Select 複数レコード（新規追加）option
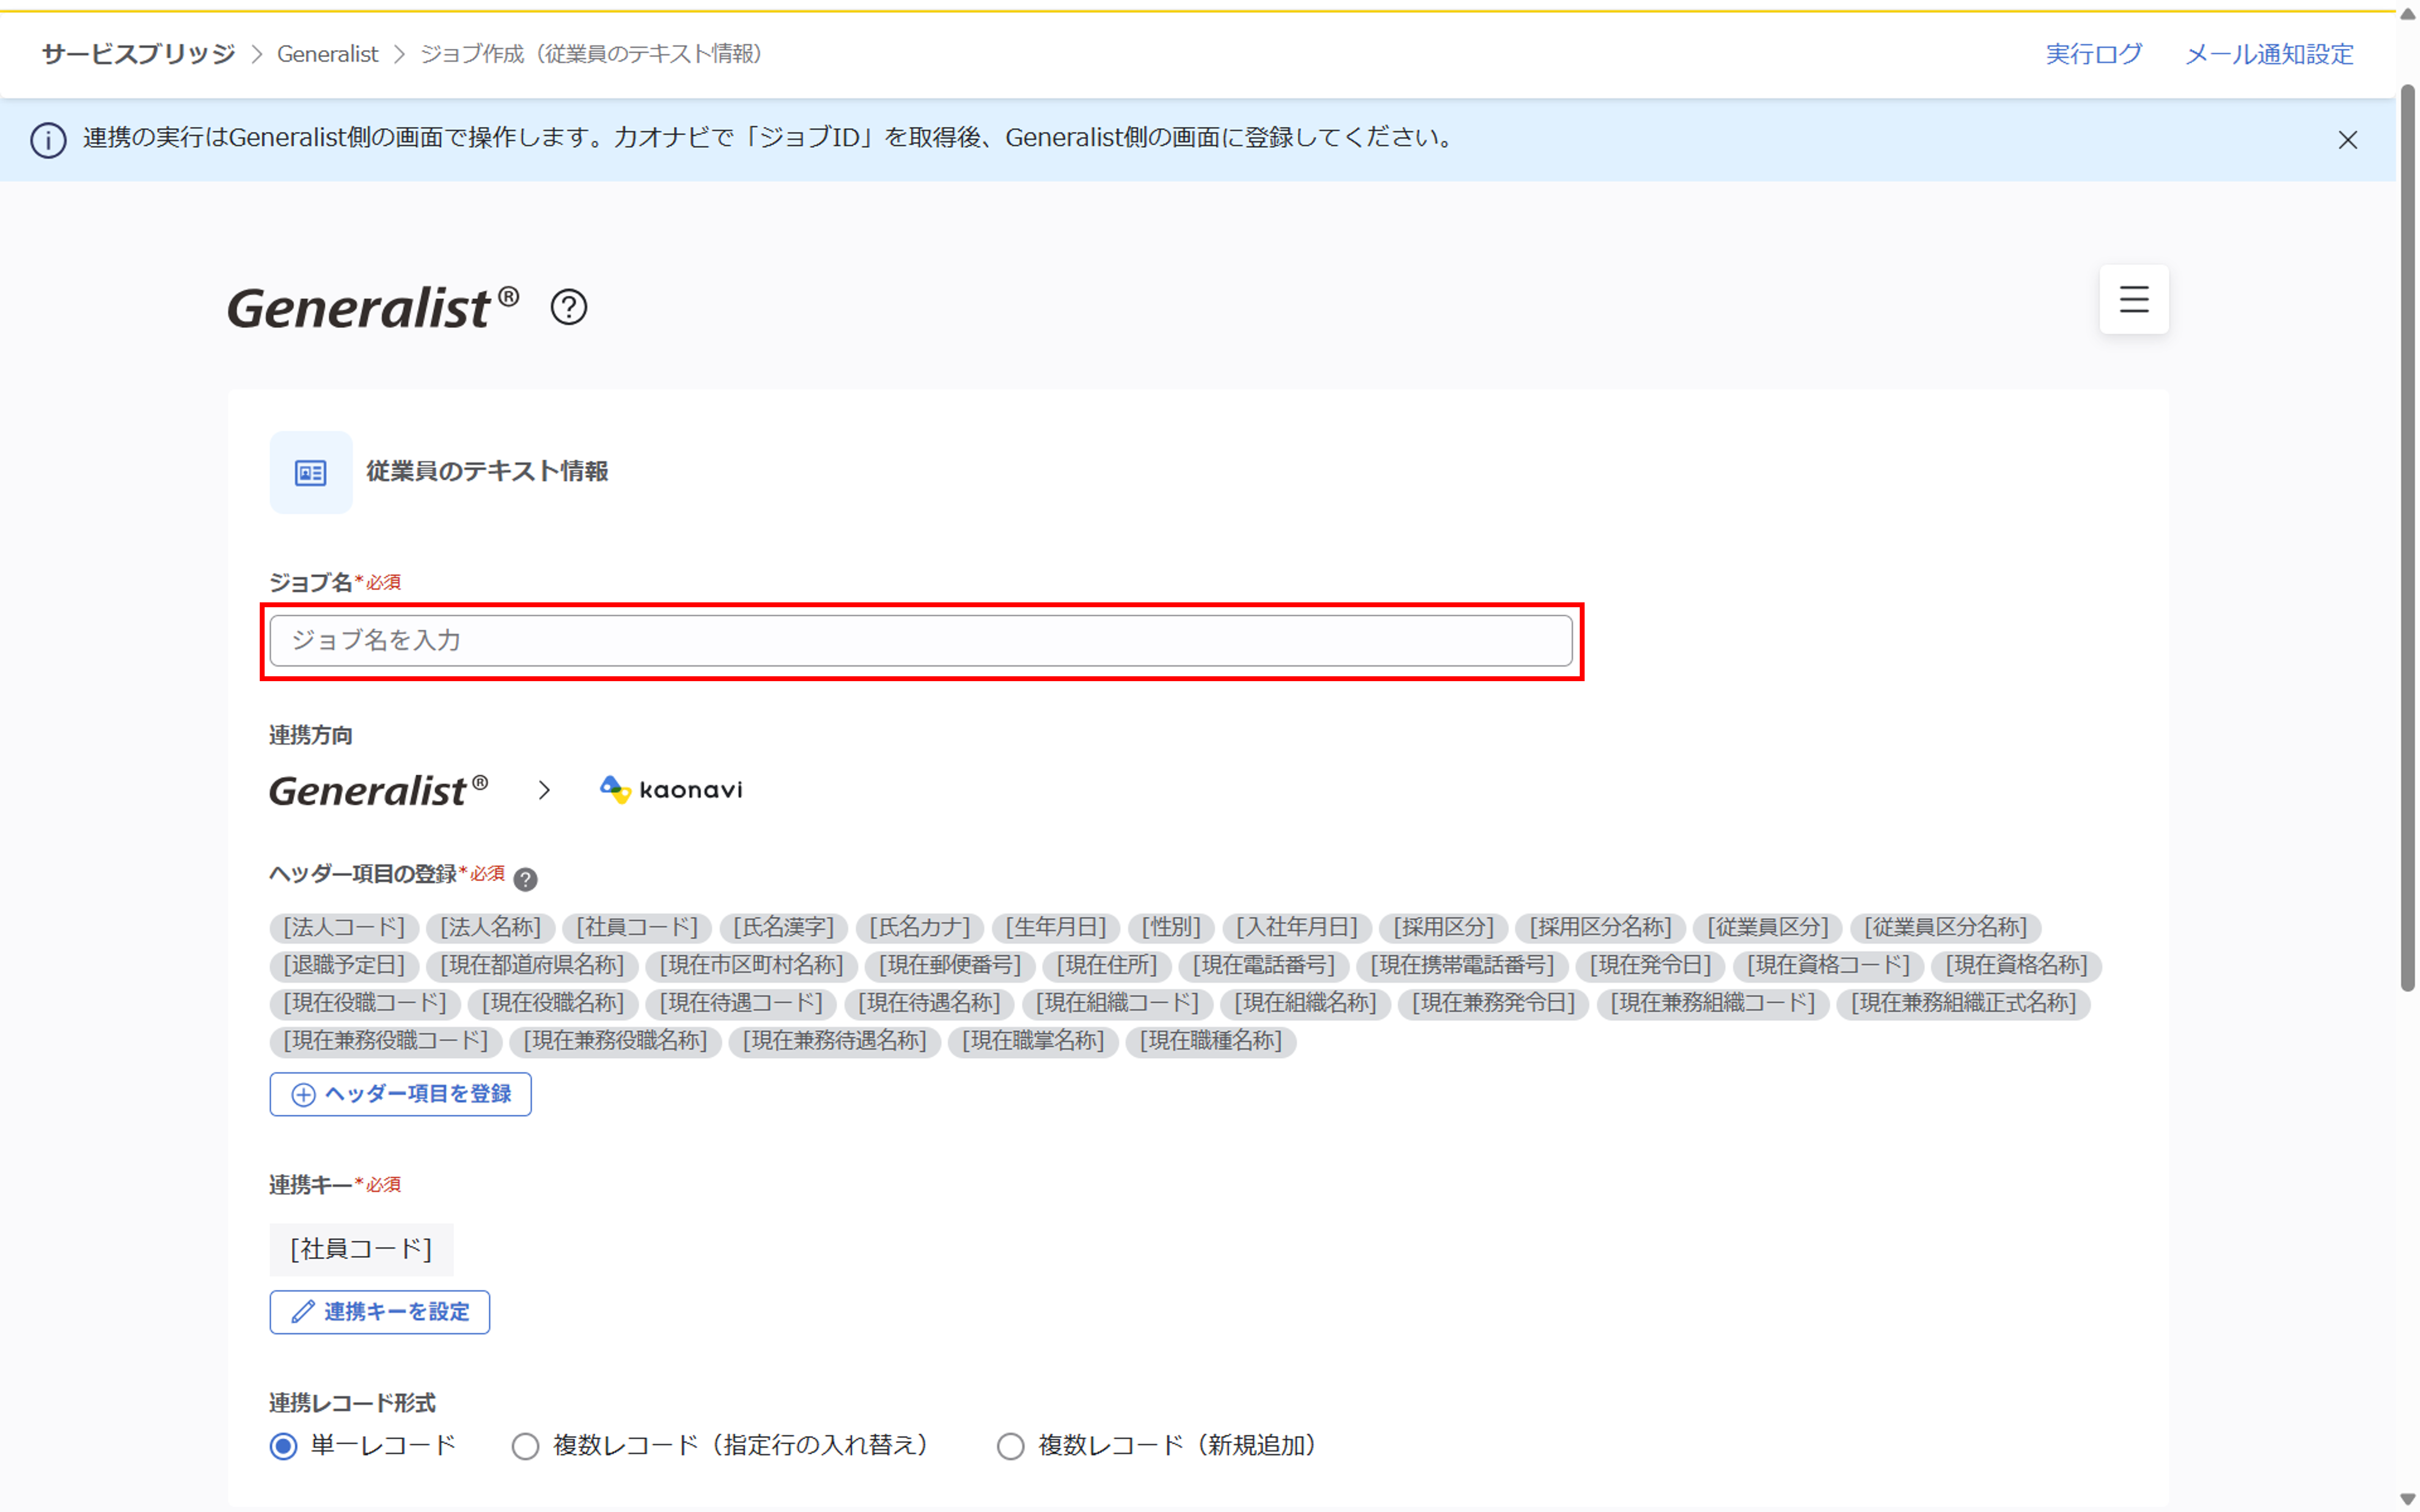 (1011, 1446)
